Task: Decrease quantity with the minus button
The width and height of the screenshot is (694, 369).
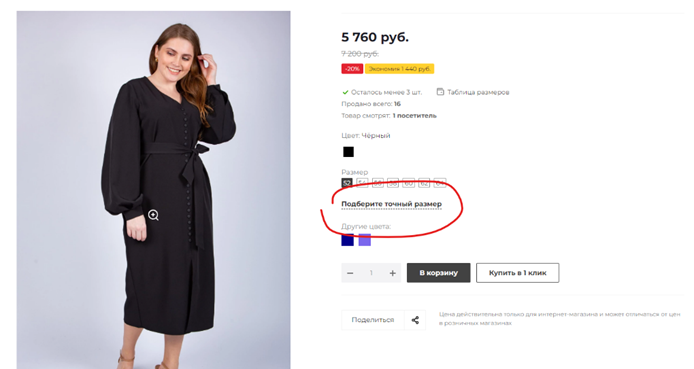Action: [x=350, y=273]
